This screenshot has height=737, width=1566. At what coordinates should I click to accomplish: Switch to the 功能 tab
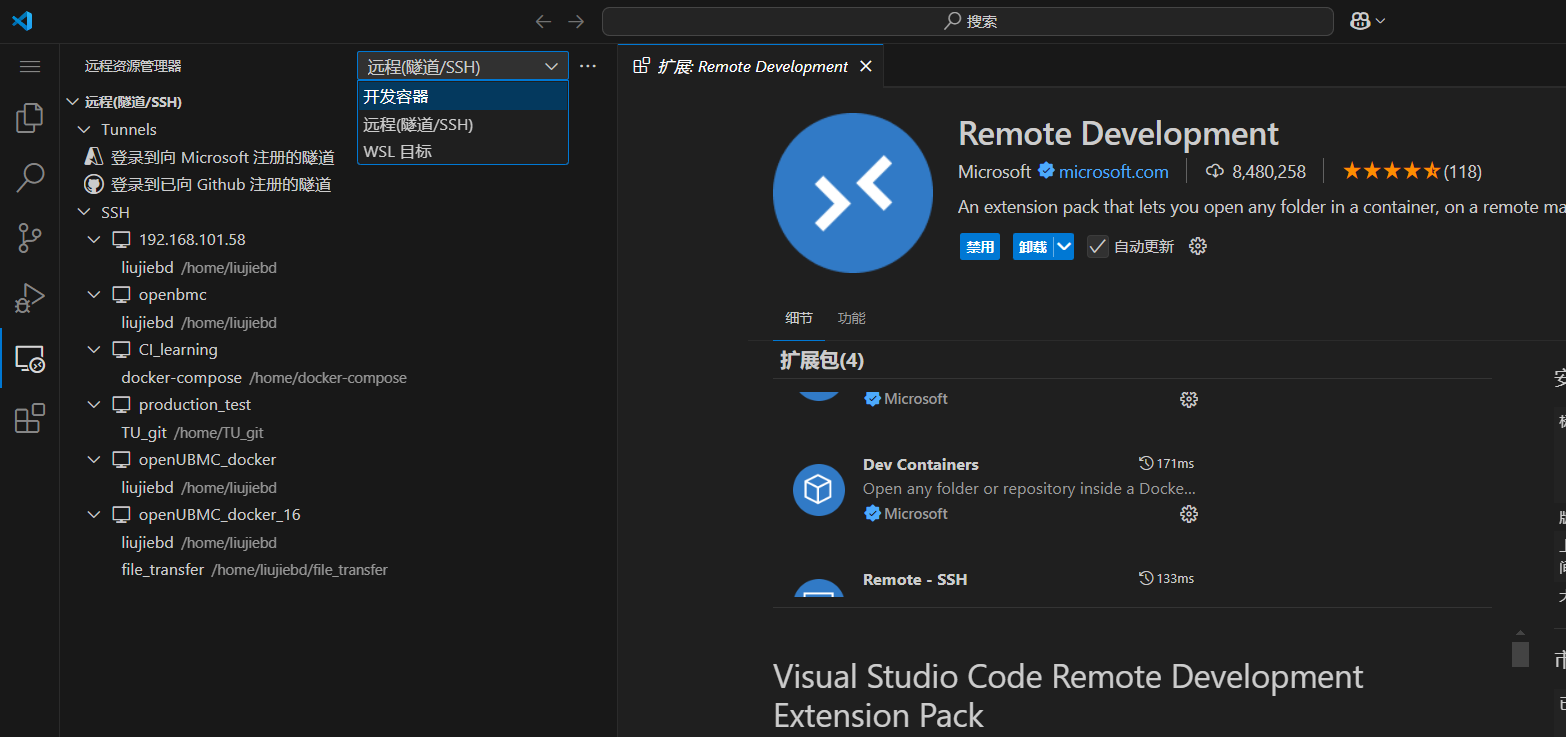point(852,318)
